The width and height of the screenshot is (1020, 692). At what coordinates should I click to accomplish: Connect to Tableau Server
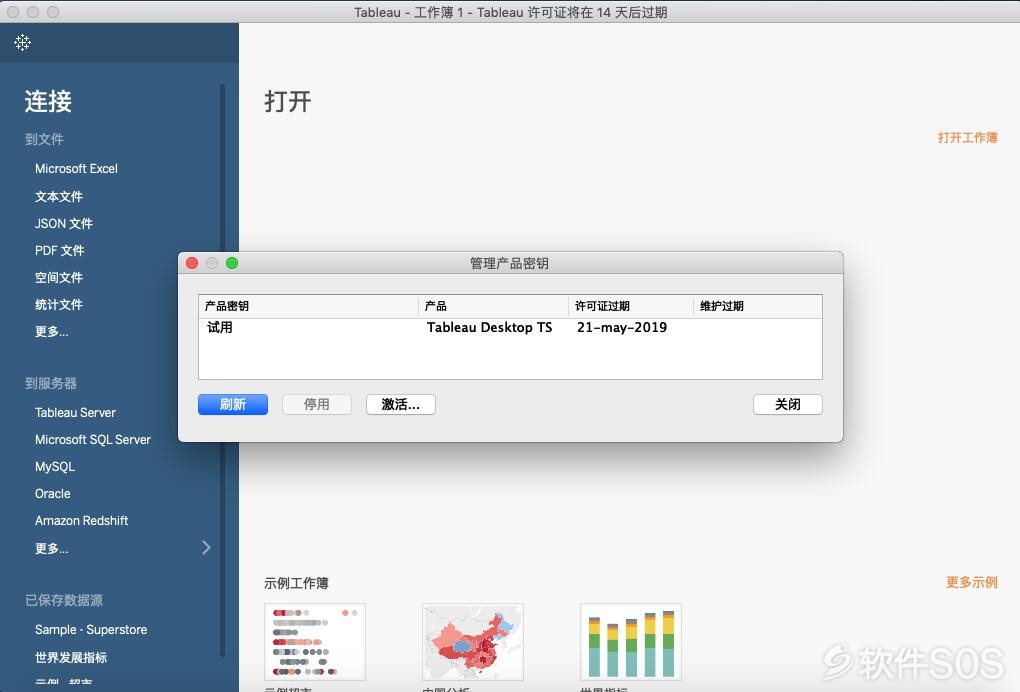[75, 412]
